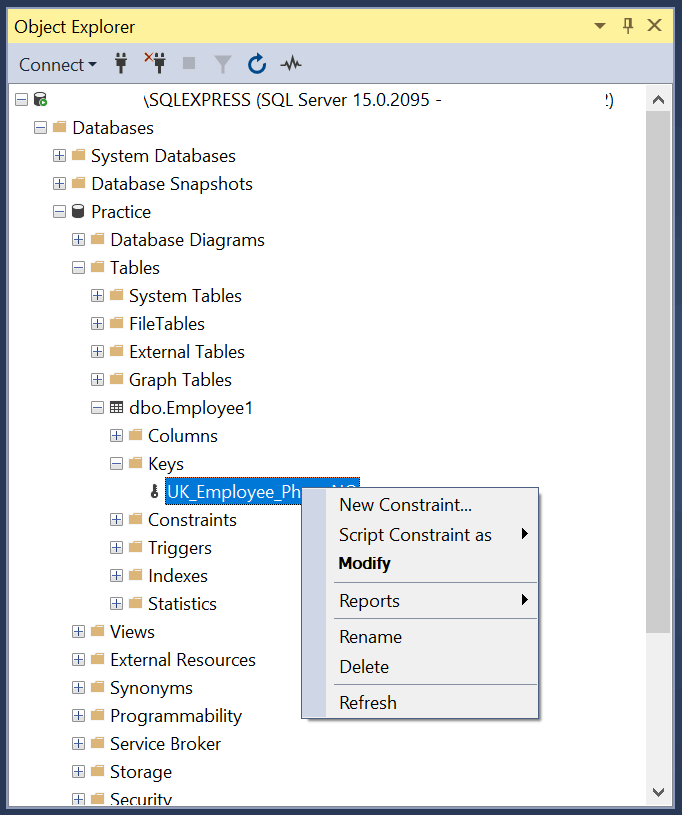Click the Databases folder icon
The width and height of the screenshot is (682, 815).
58,127
